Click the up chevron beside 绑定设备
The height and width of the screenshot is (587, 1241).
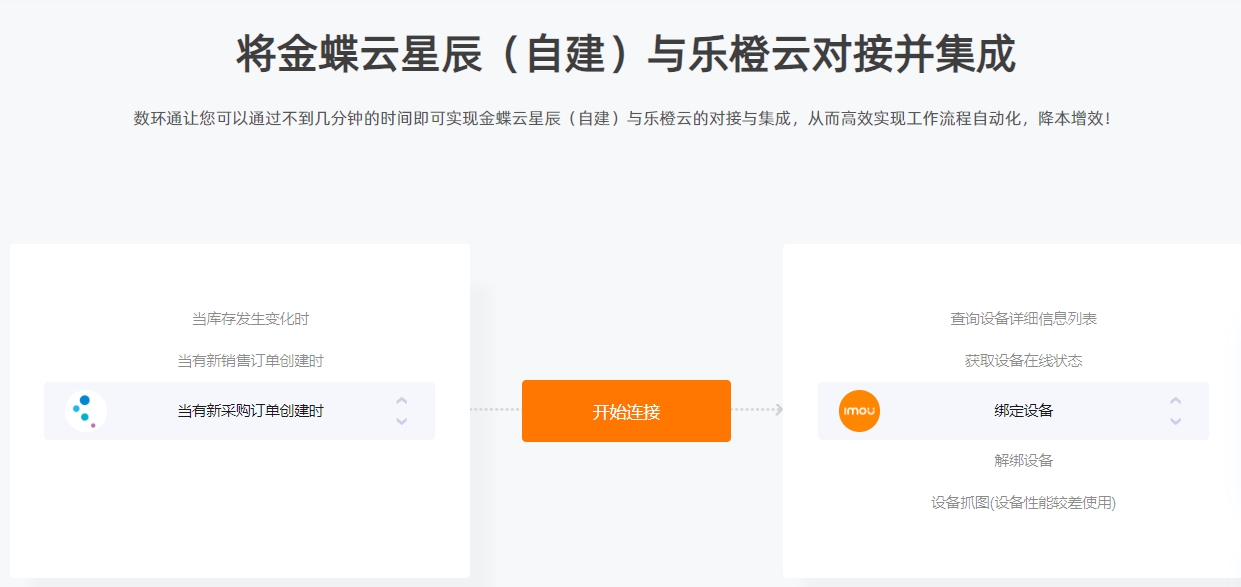click(x=1175, y=401)
